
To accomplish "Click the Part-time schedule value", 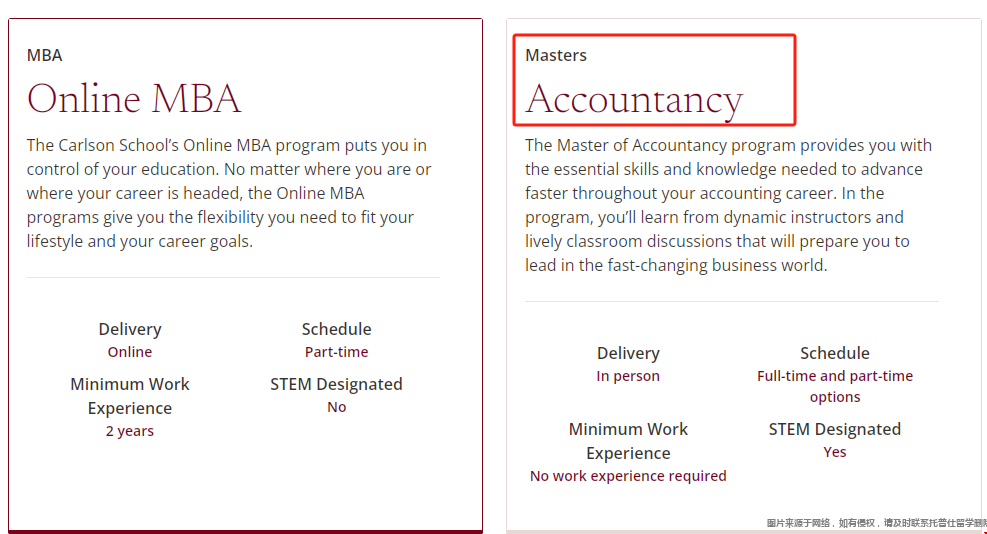I will [x=336, y=352].
